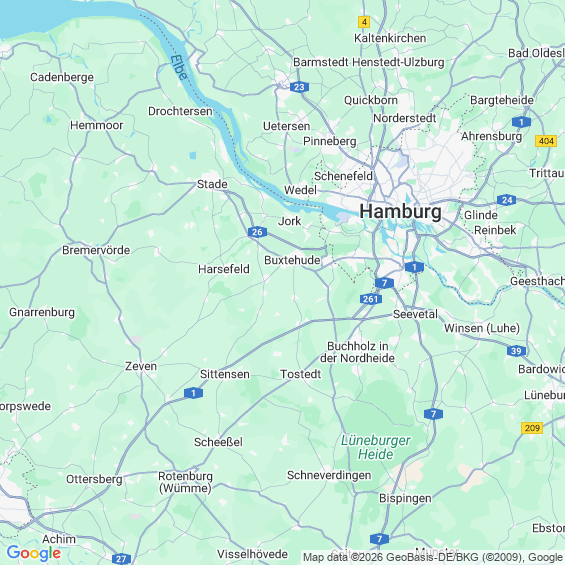Click the A261 highway shield below Hamburg
The width and height of the screenshot is (565, 565).
[370, 299]
